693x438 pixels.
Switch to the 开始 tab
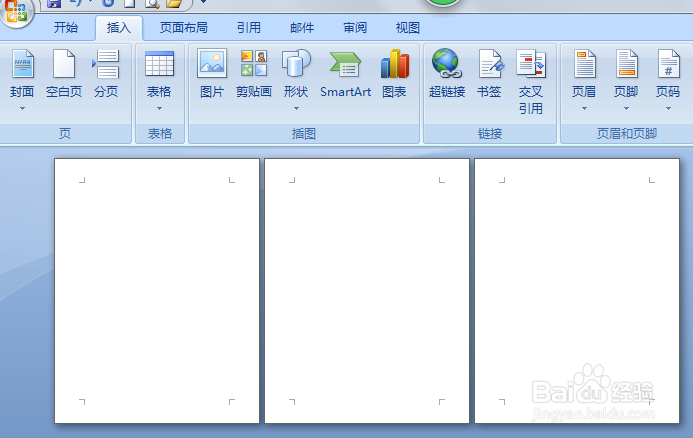[x=66, y=28]
